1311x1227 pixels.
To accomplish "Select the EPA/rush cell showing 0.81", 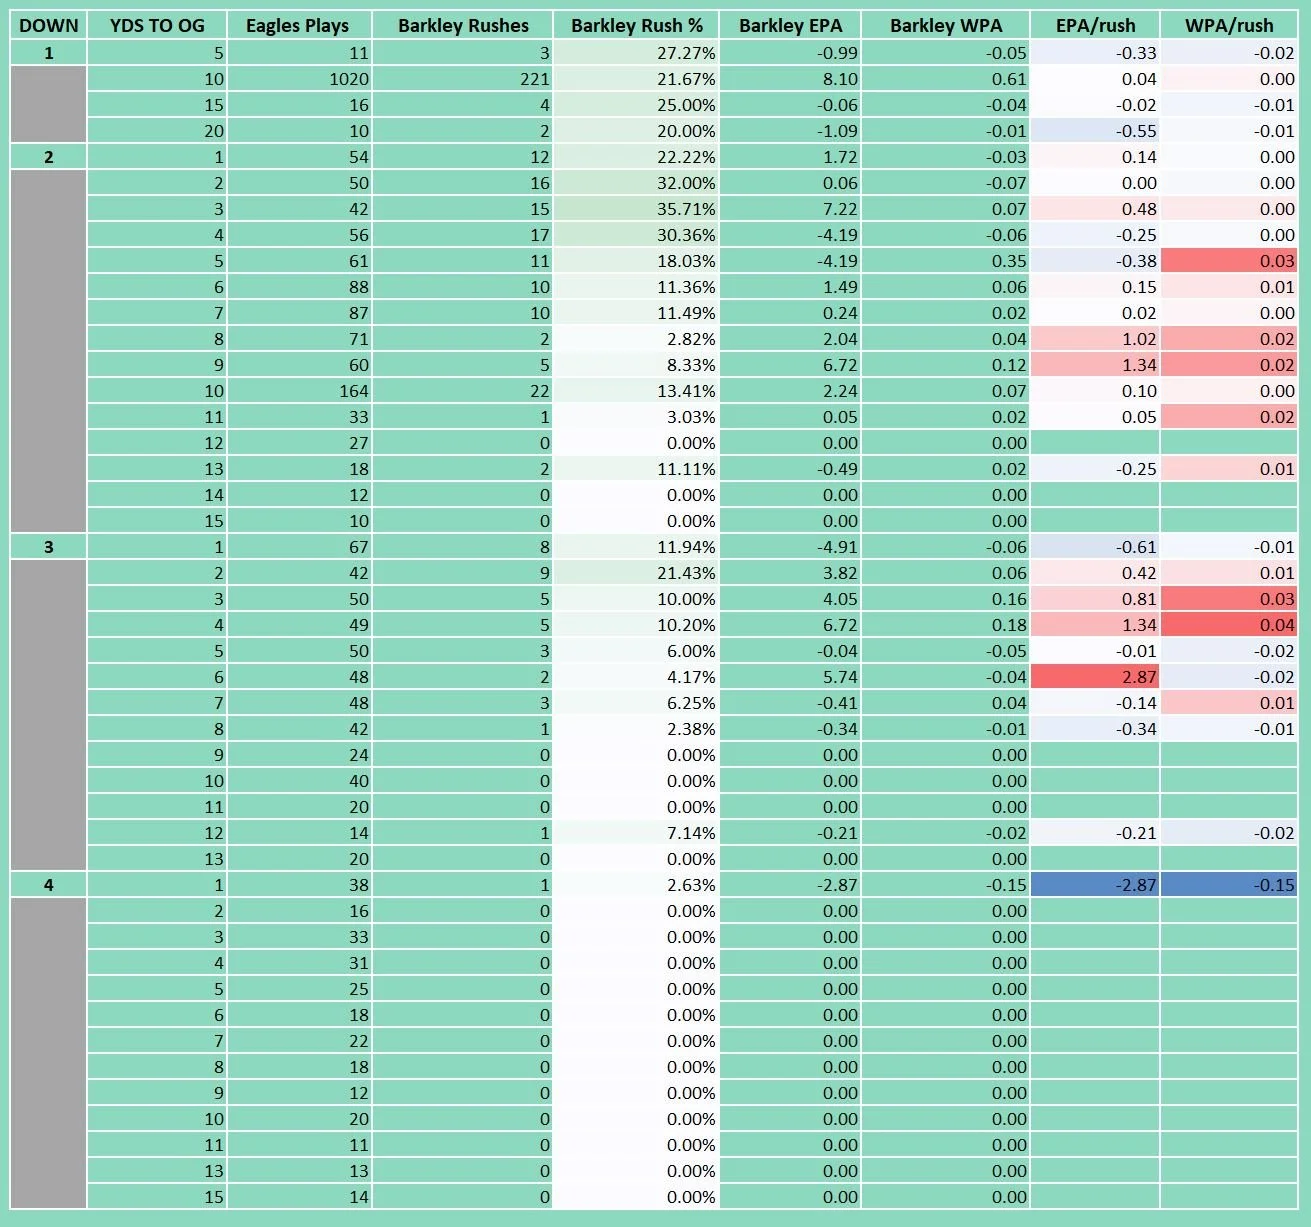I will tap(1095, 599).
